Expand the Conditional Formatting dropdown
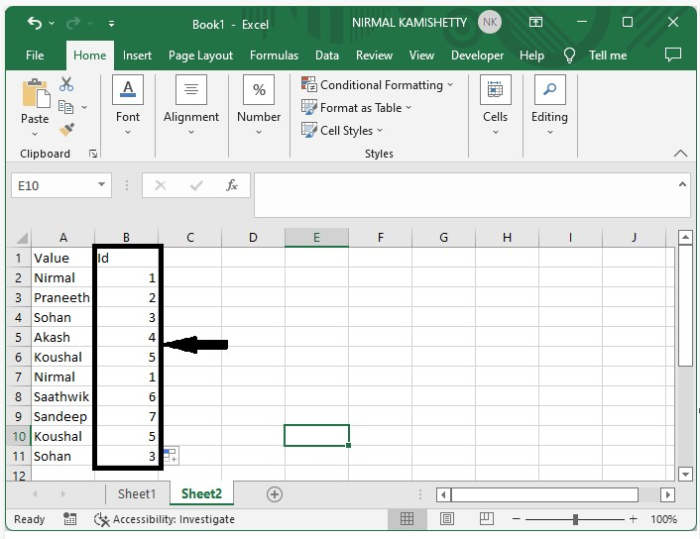 [x=378, y=85]
